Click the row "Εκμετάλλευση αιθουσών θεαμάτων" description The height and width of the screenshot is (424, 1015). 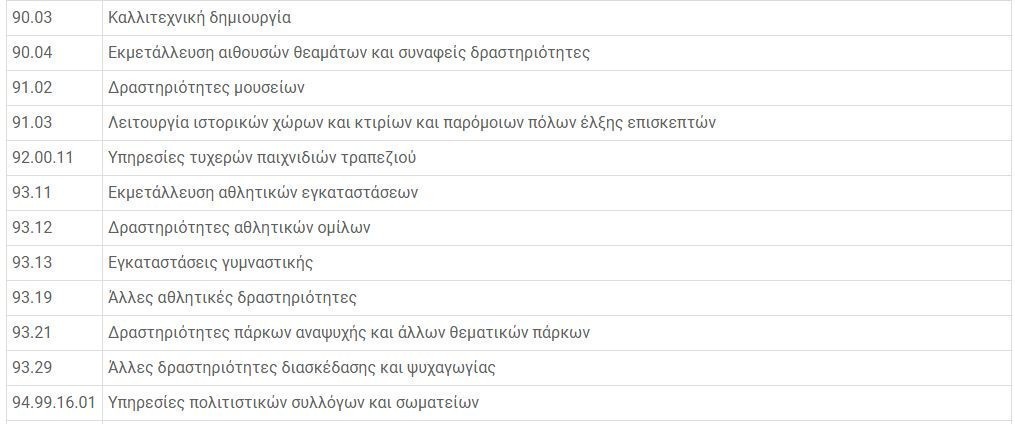[348, 52]
